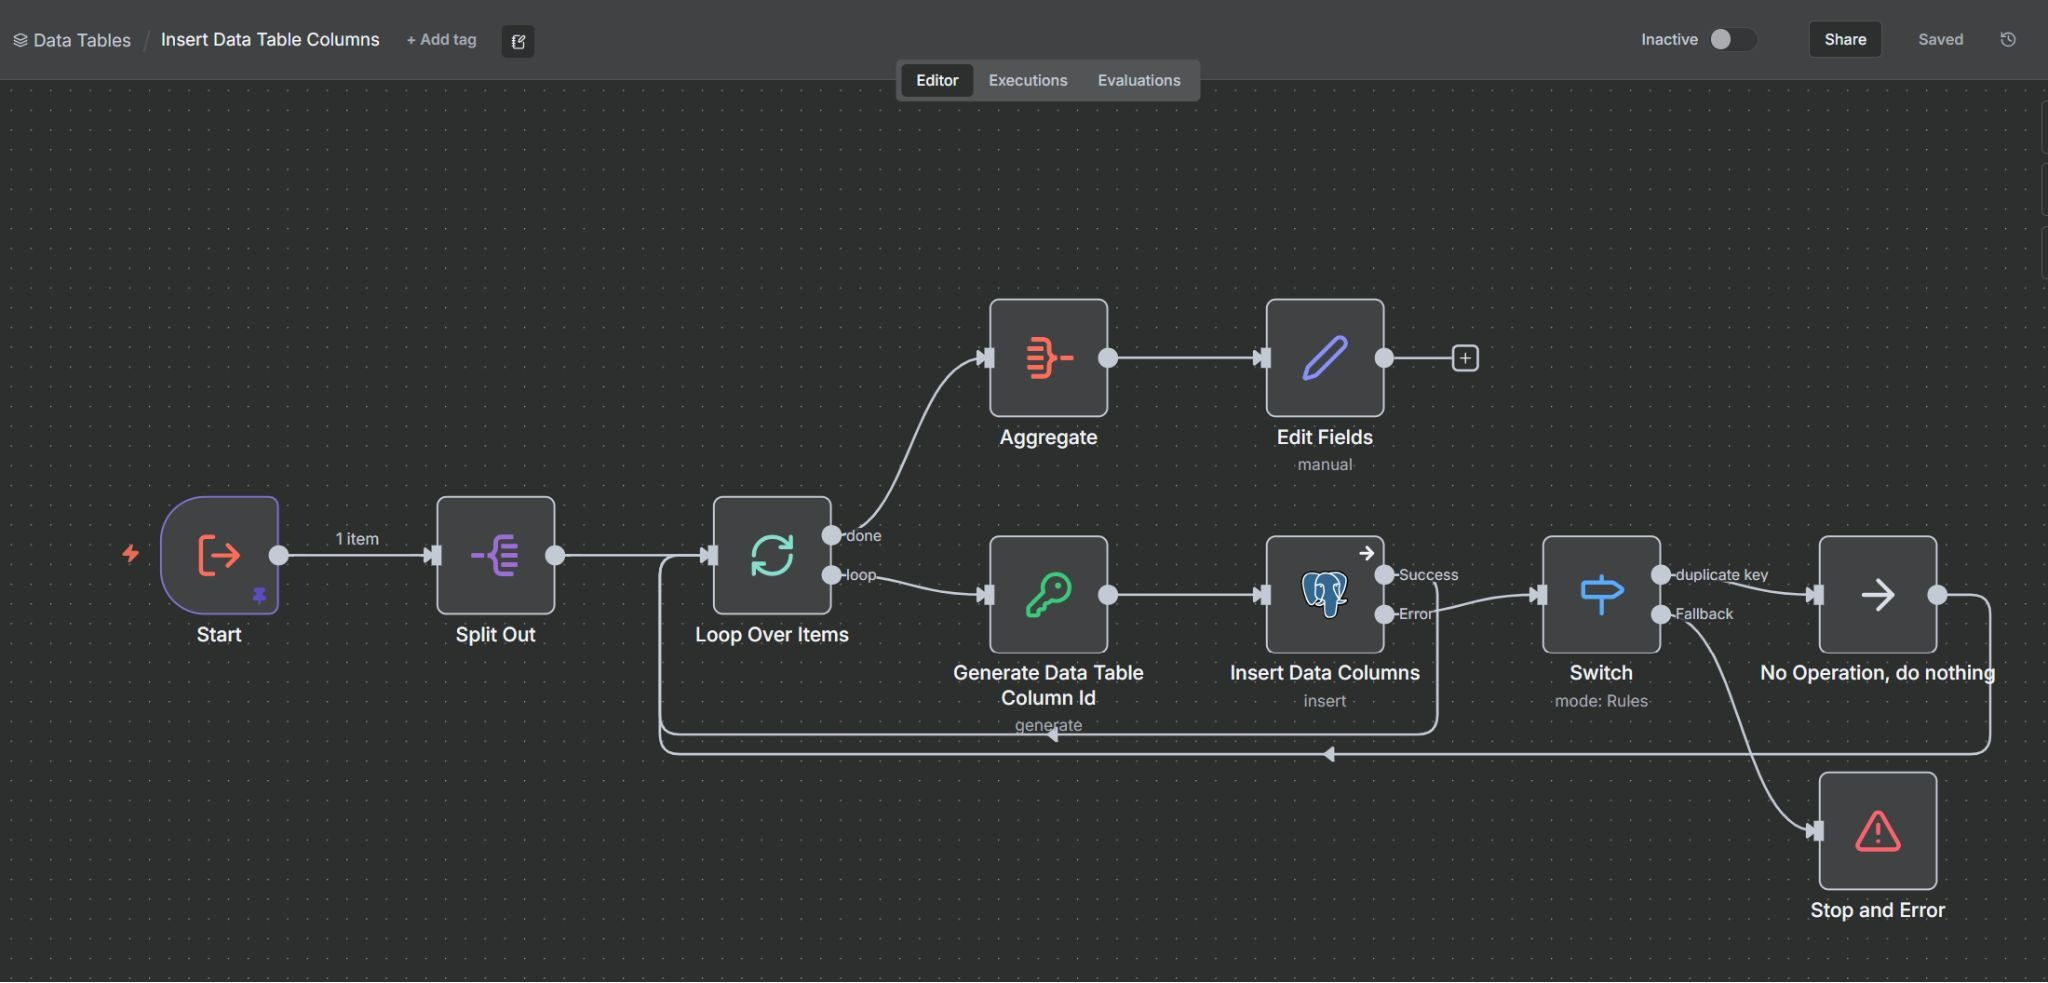Click the Share button
Viewport: 2048px width, 983px height.
[x=1844, y=39]
